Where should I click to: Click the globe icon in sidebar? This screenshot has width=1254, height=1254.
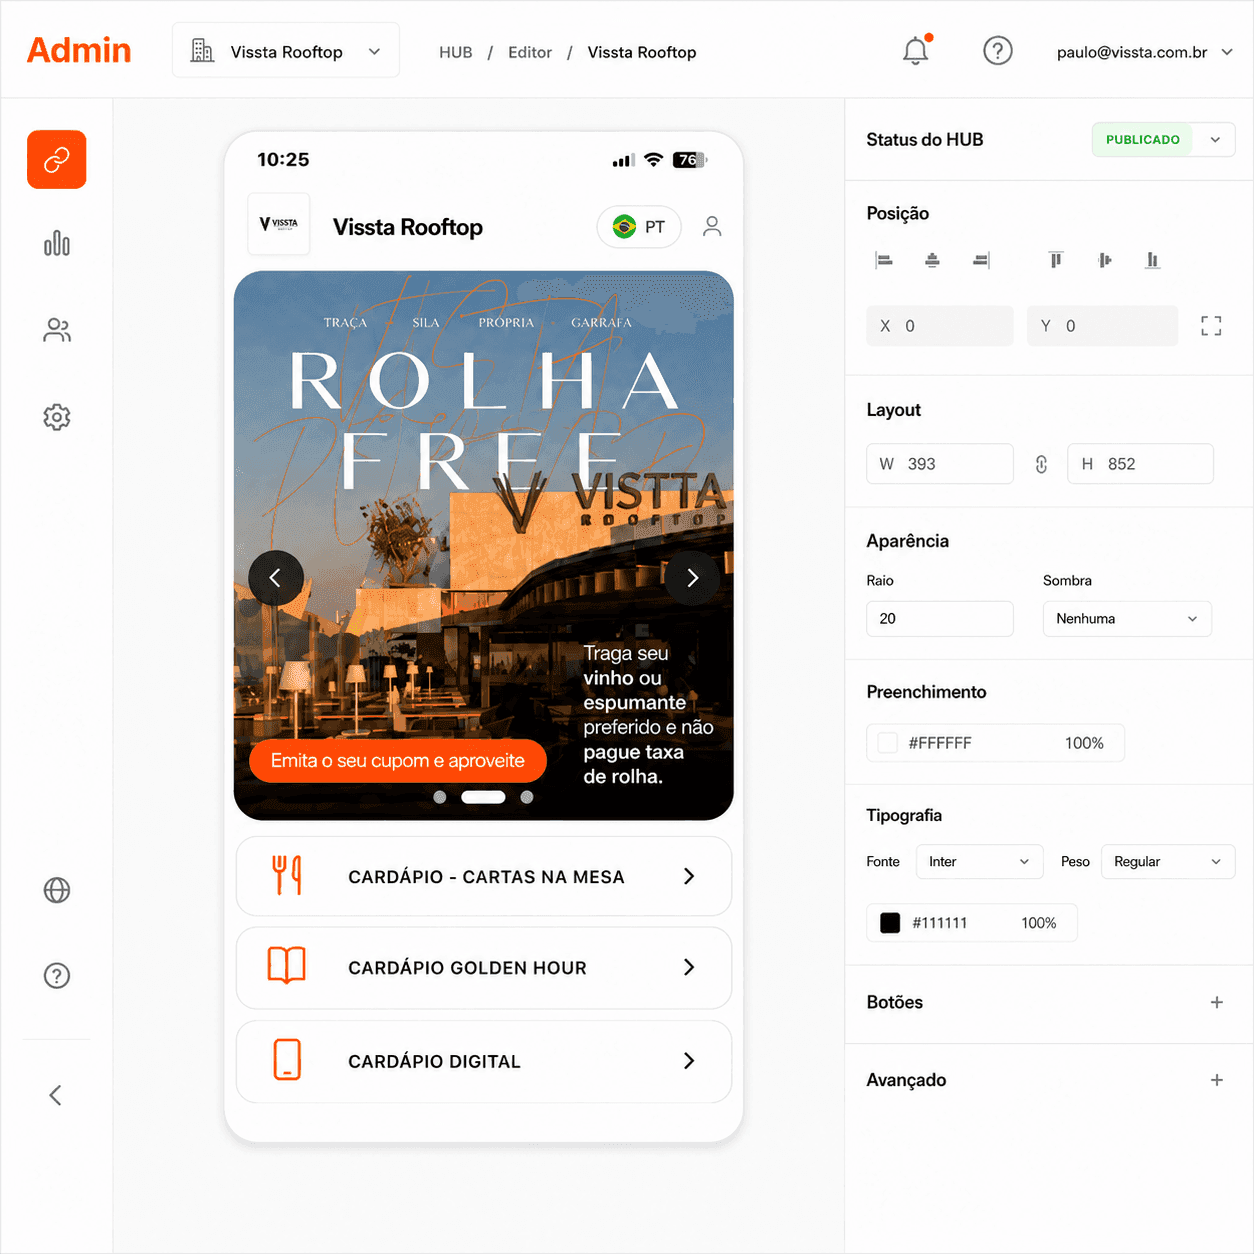(57, 890)
